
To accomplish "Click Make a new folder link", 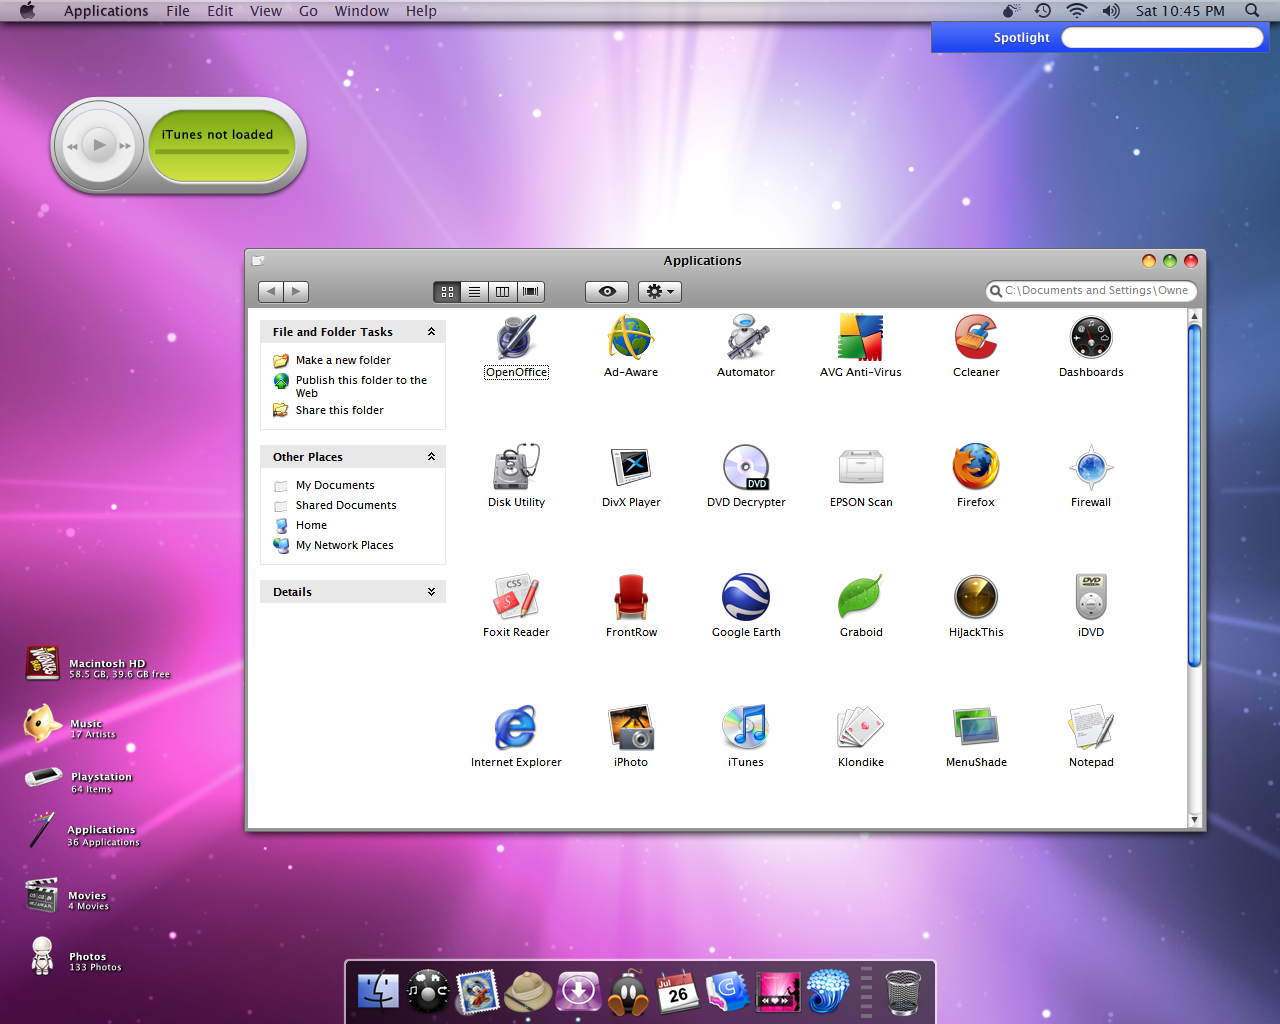I will [x=343, y=360].
